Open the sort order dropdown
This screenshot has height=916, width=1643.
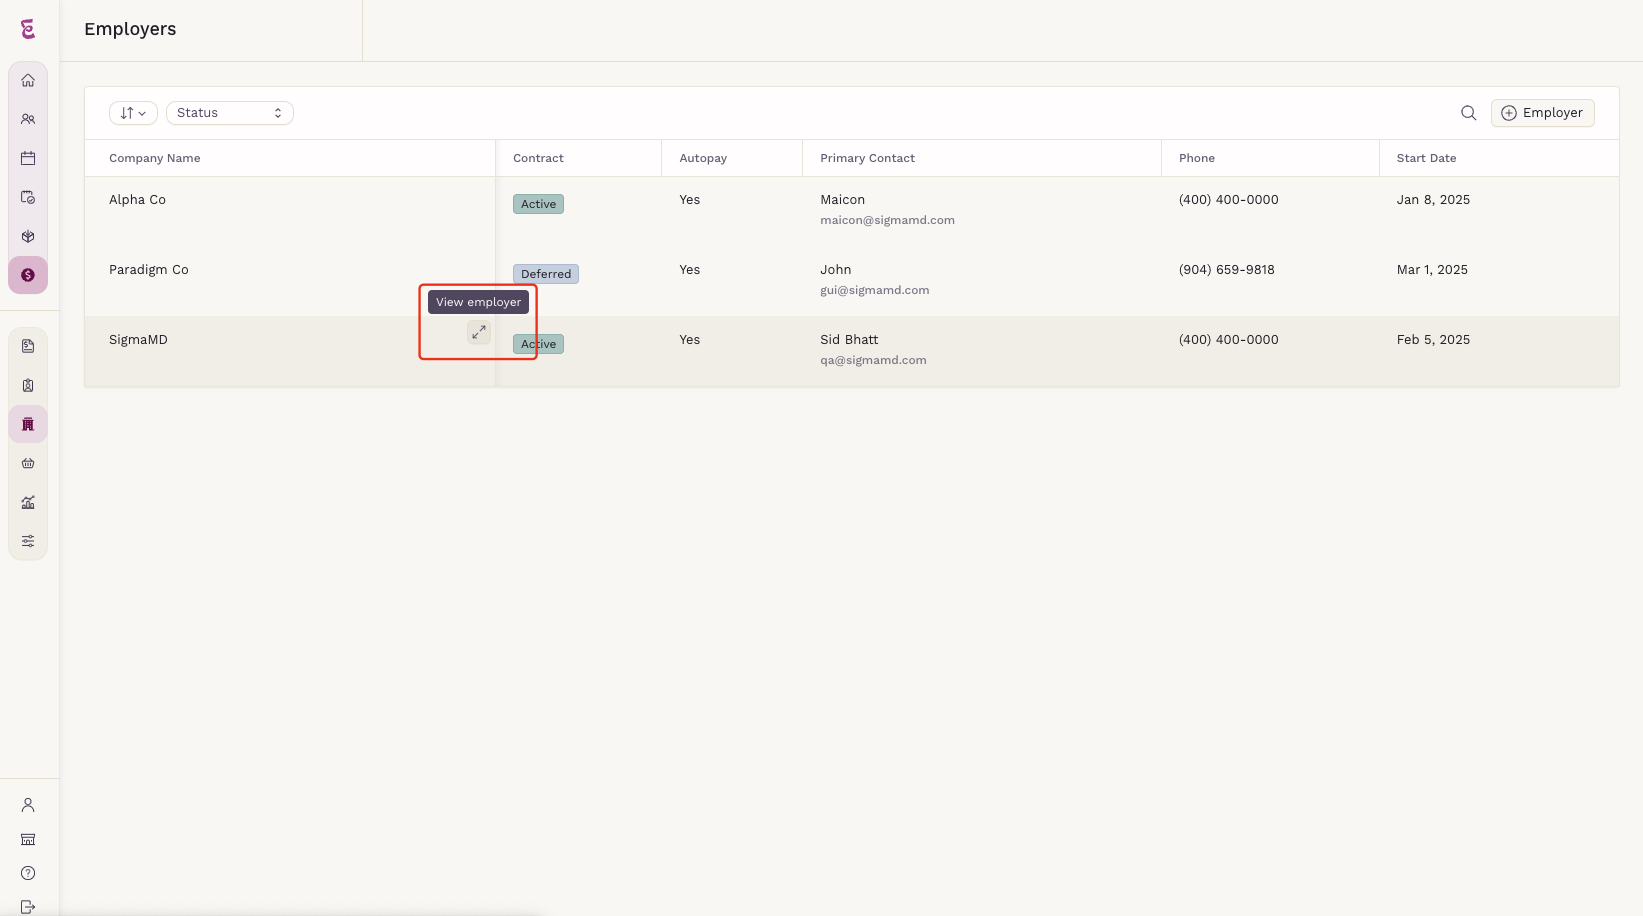pos(133,113)
